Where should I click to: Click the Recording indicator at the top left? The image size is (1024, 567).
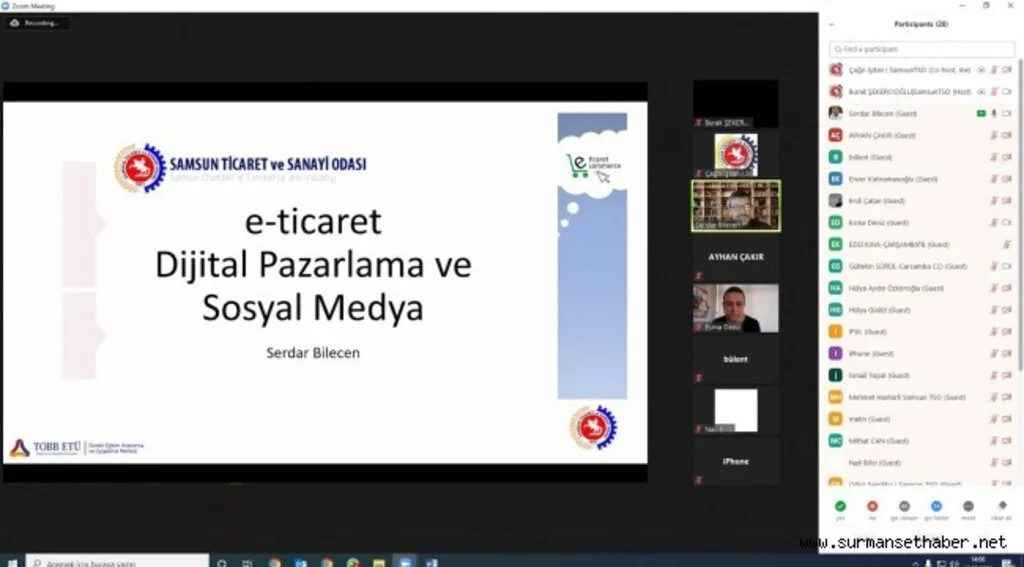click(x=36, y=23)
